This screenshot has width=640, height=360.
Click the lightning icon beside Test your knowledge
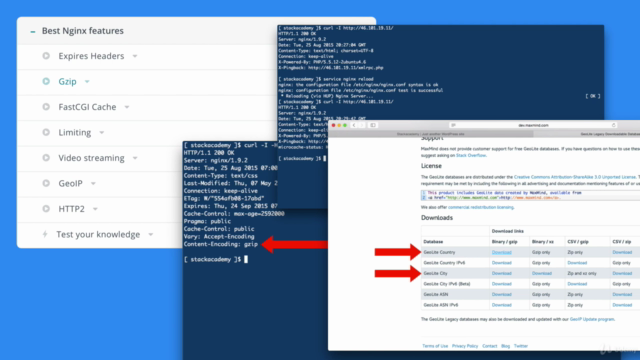[x=45, y=234]
